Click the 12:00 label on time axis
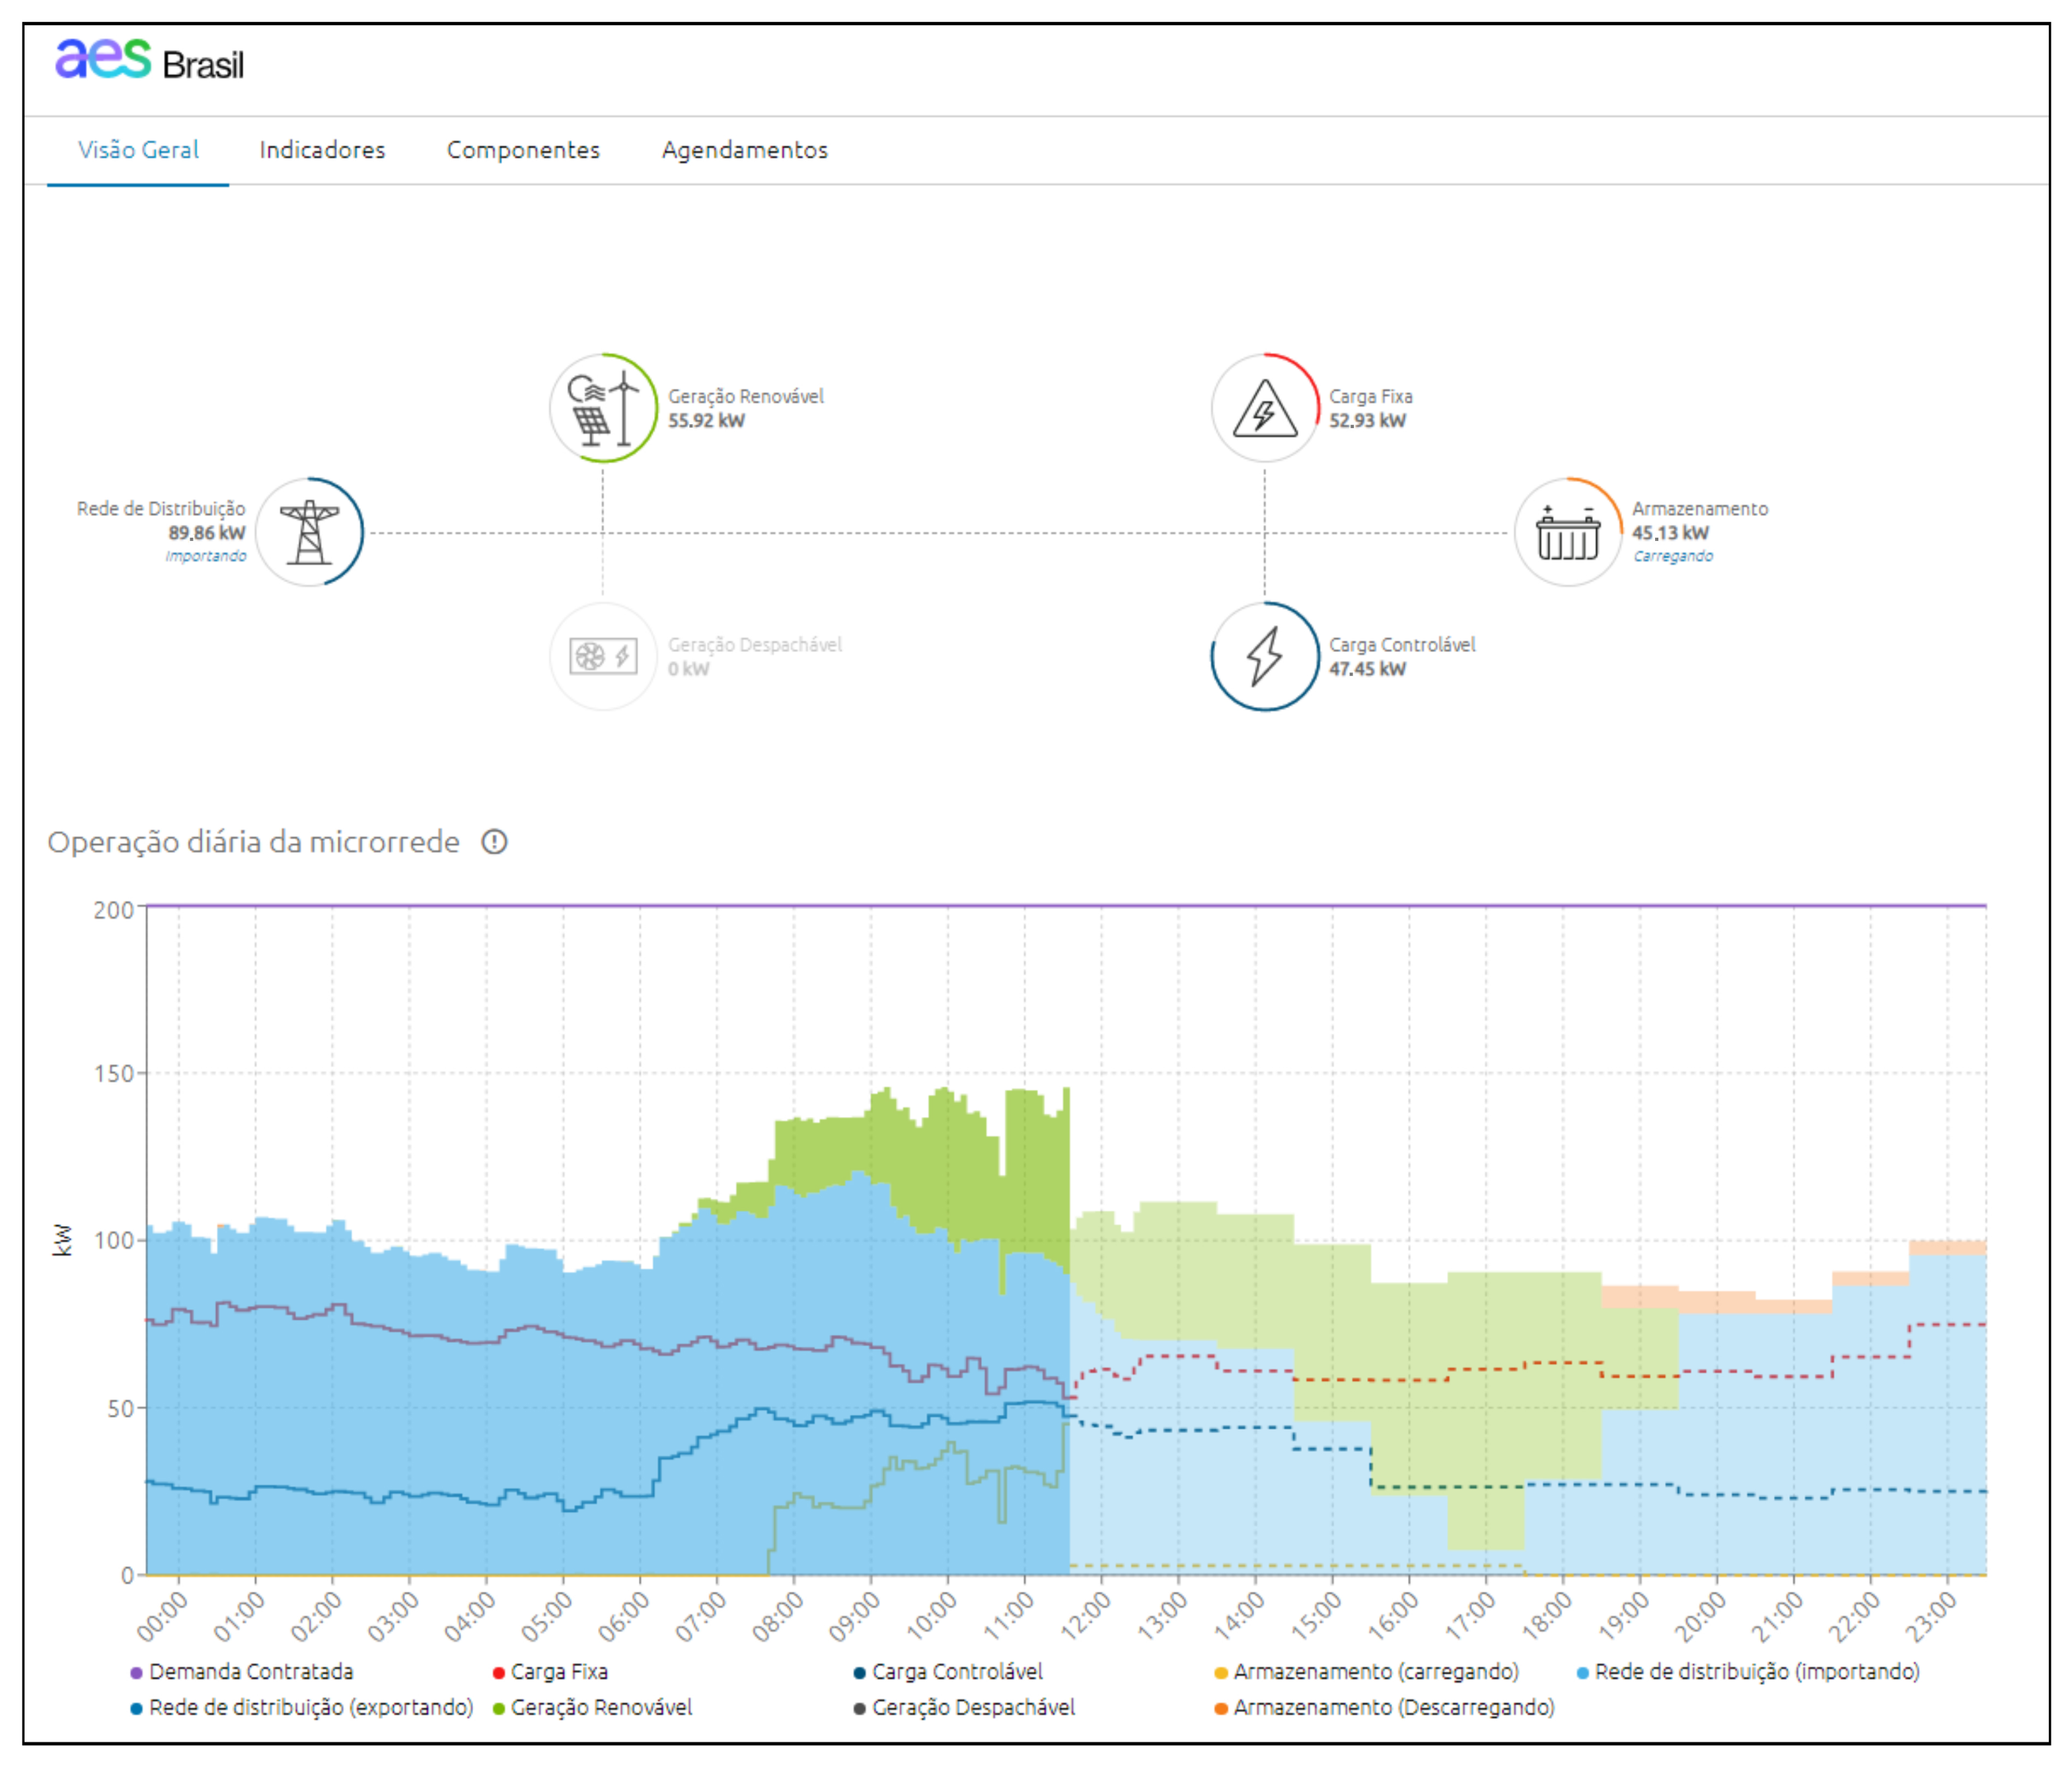Image resolution: width=2072 pixels, height=1767 pixels. [x=1086, y=1615]
